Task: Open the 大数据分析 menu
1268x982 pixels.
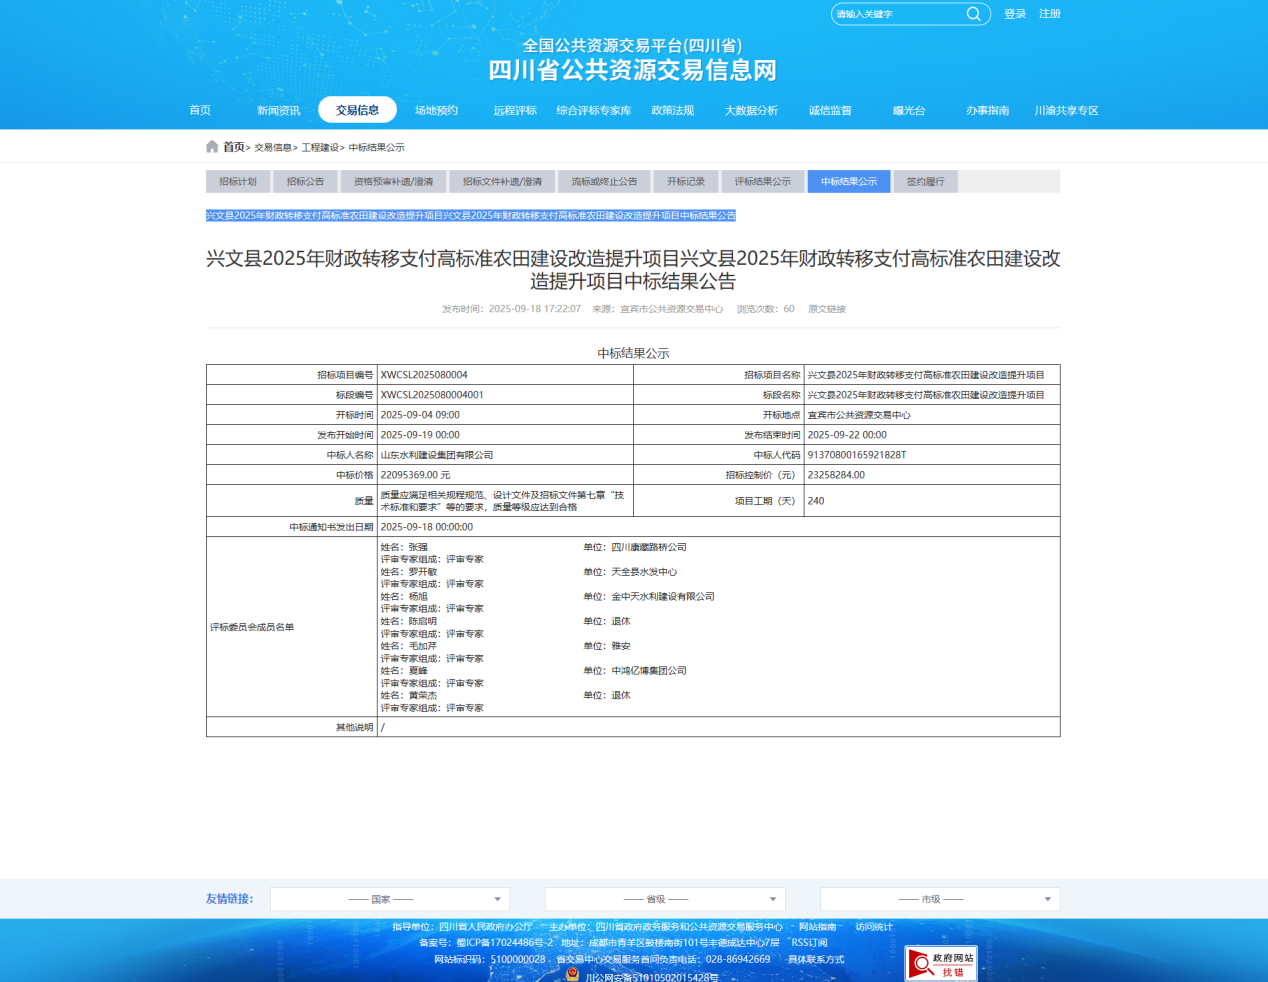Action: [751, 110]
